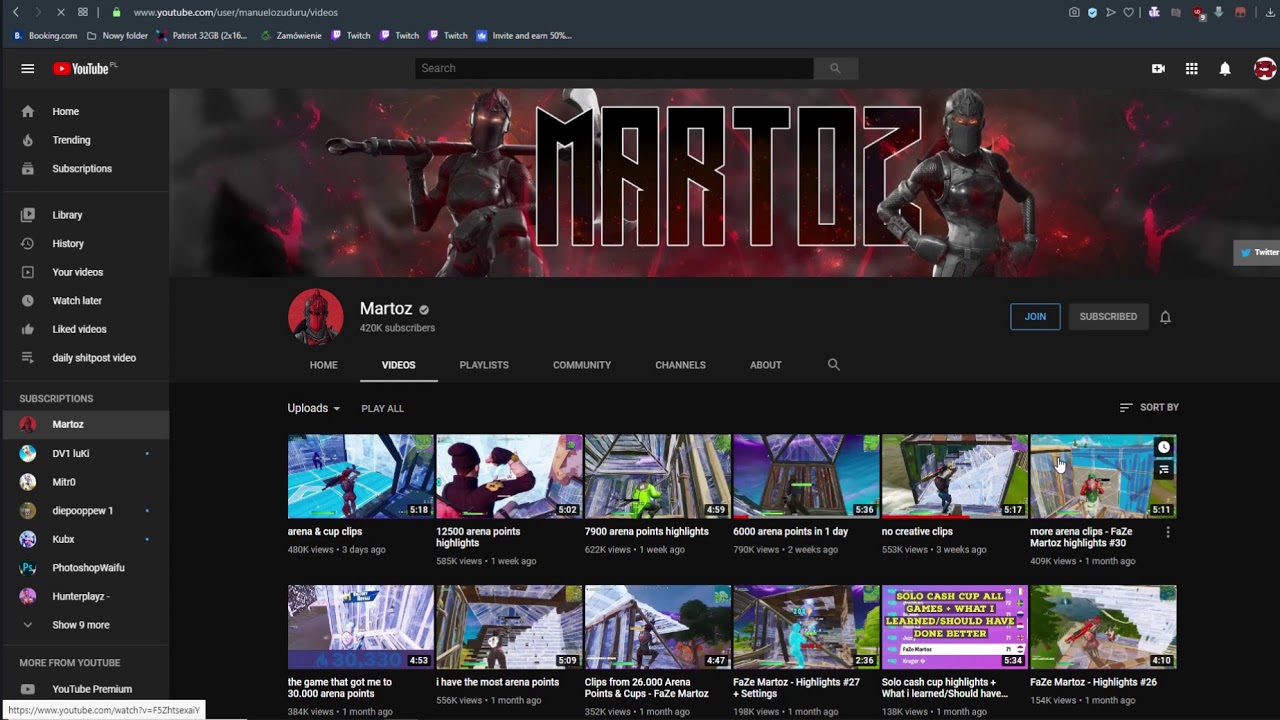Open 12500 arena points highlights thumbnail
Viewport: 1280px width, 720px height.
(509, 476)
